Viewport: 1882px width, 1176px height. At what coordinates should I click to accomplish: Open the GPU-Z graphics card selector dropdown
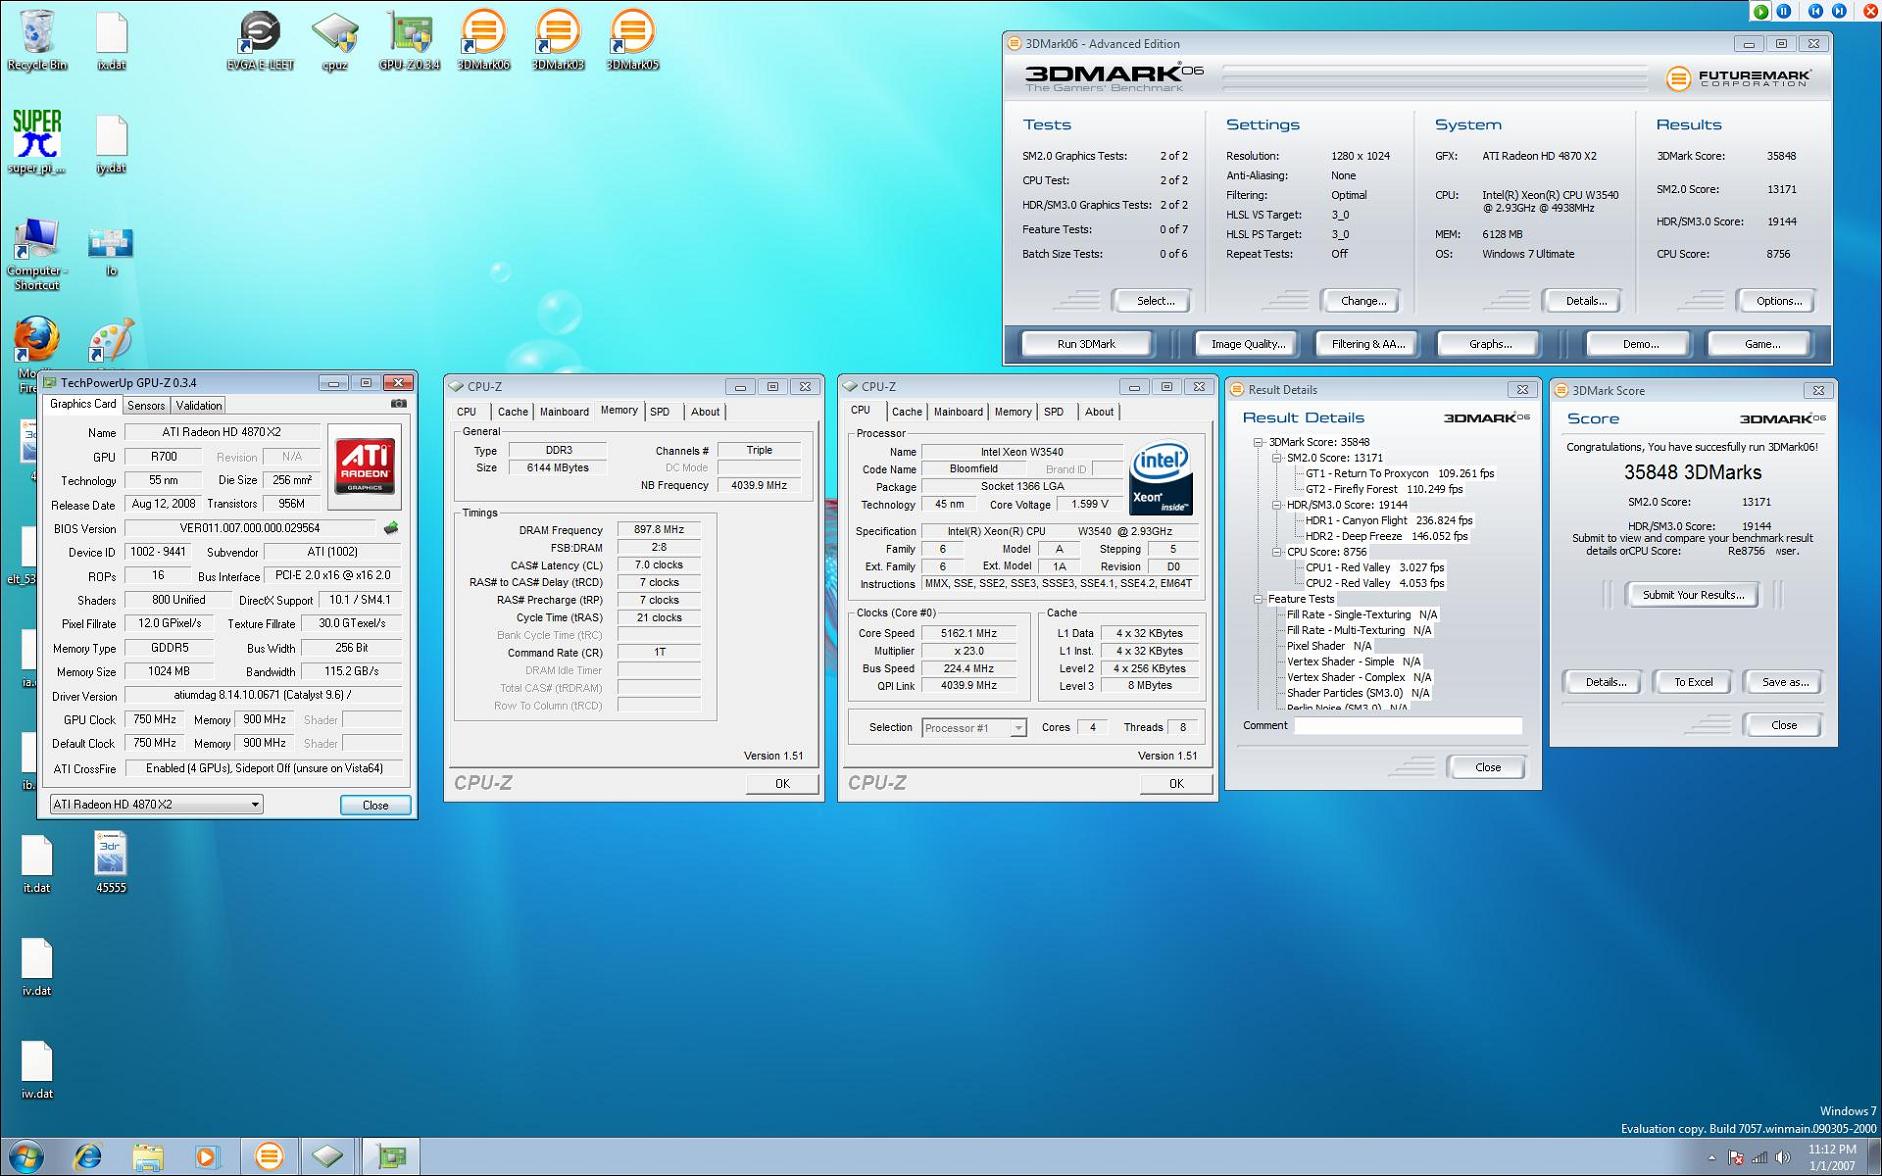coord(156,804)
